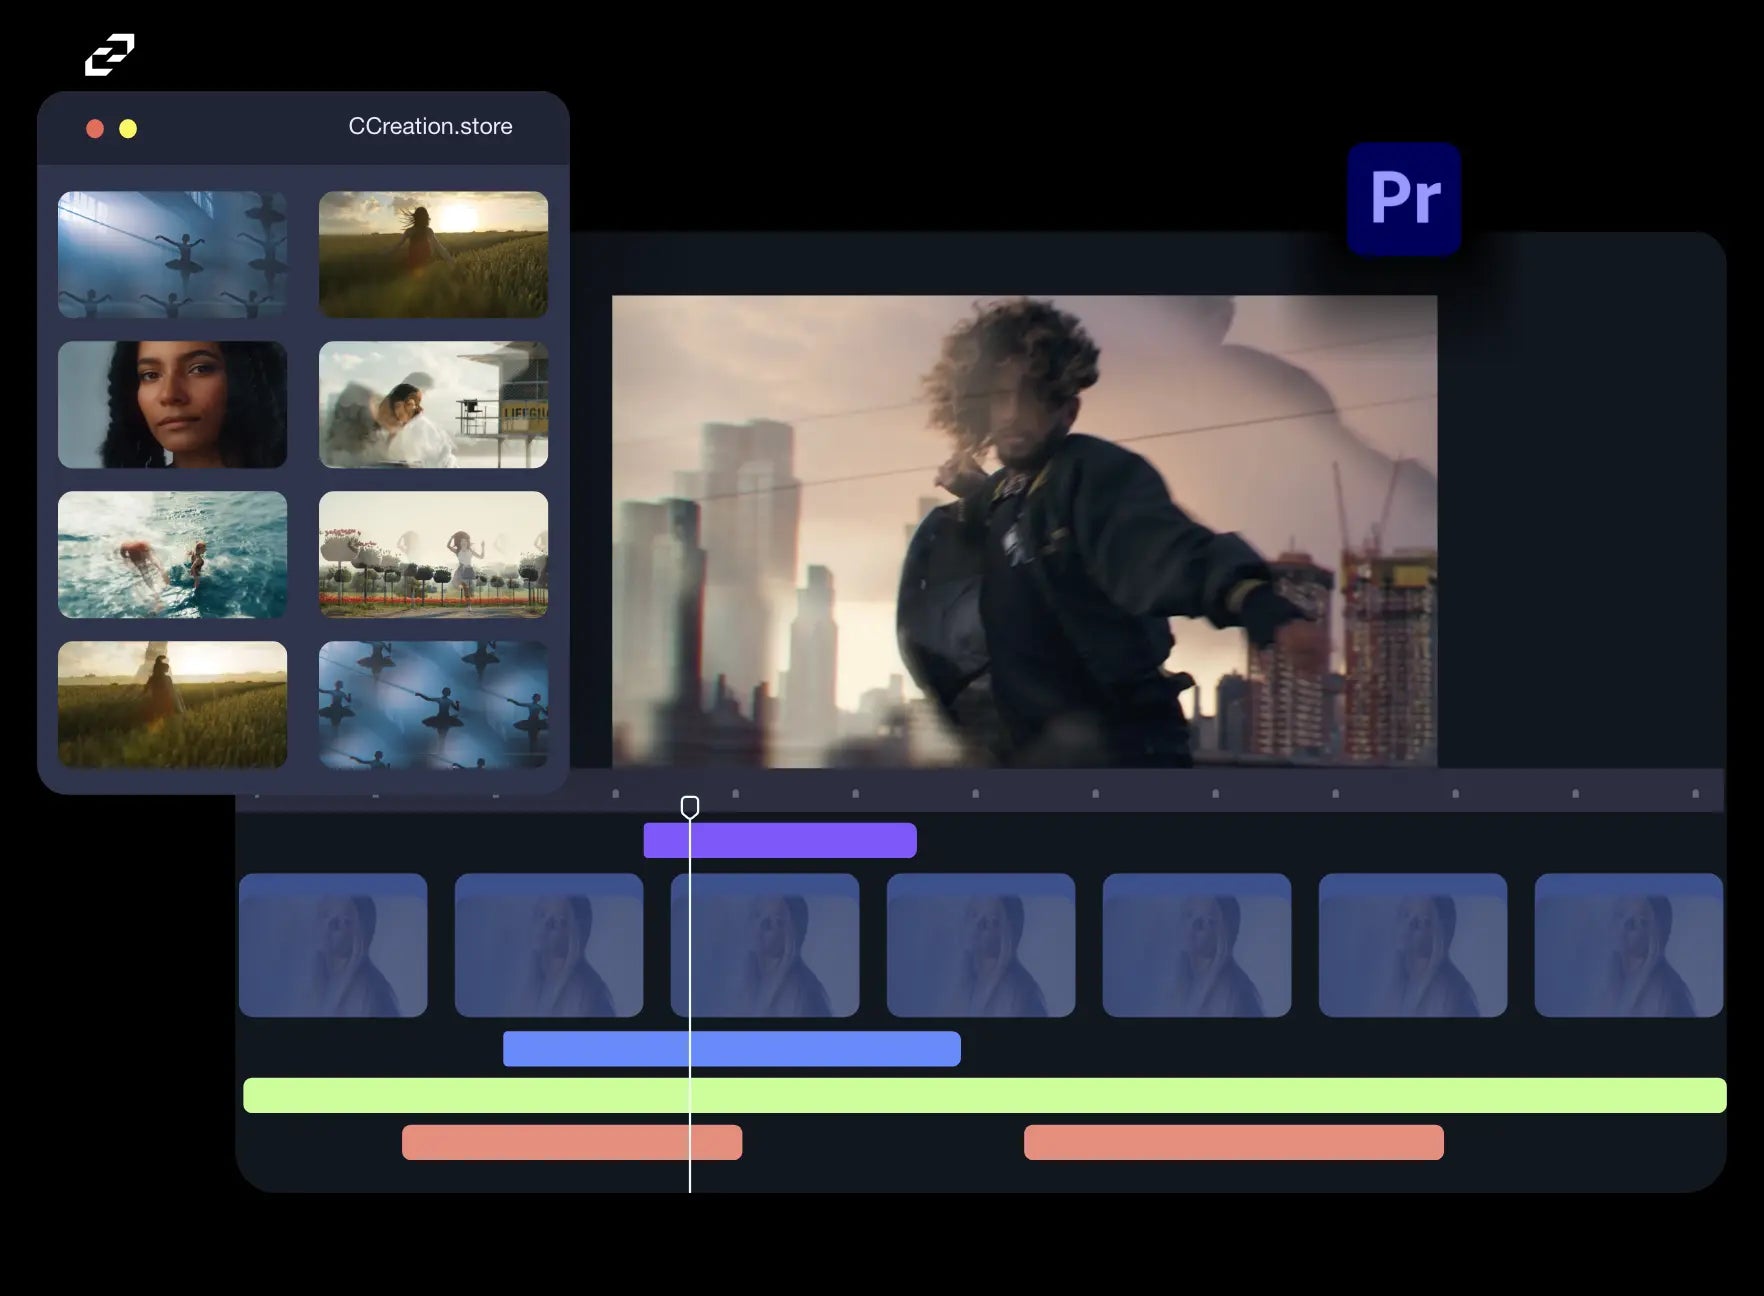
Task: Click the playhead handle on the timeline ruler
Action: pyautogui.click(x=690, y=806)
